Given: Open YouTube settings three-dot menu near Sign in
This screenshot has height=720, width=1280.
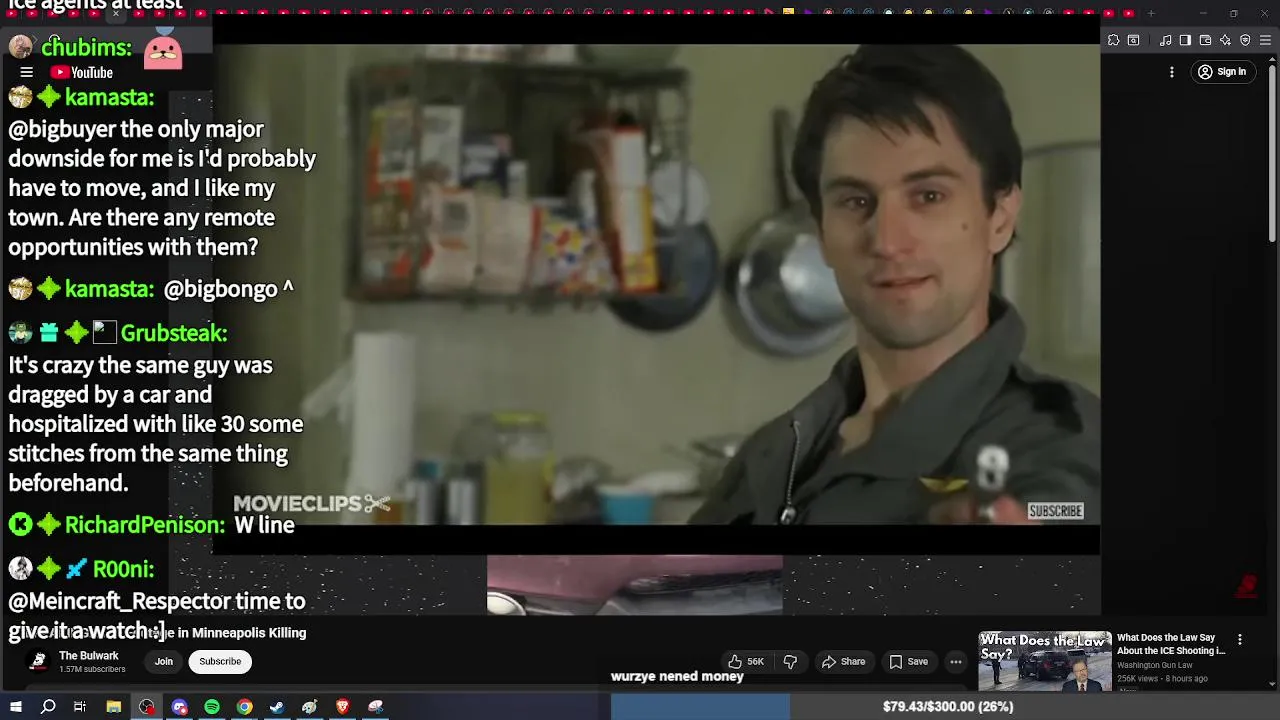Looking at the screenshot, I should pyautogui.click(x=1171, y=72).
